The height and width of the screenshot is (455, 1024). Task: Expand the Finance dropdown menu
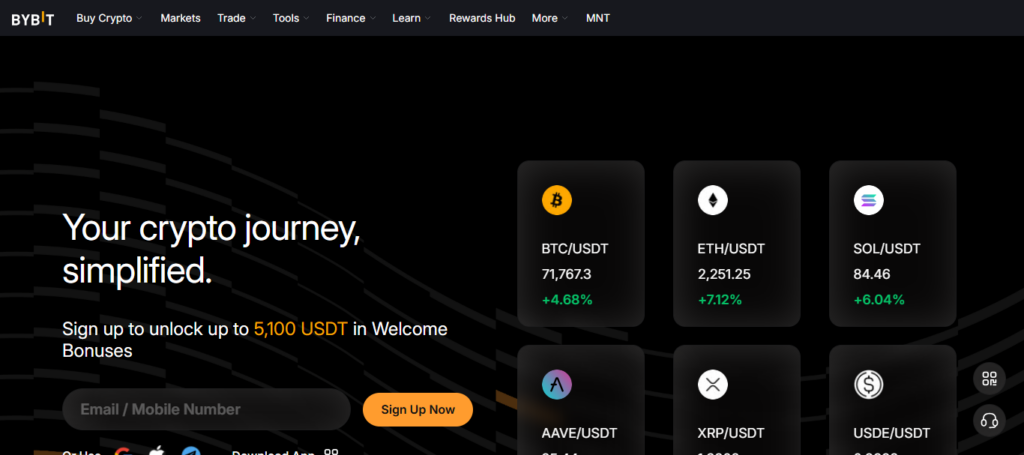click(x=351, y=18)
